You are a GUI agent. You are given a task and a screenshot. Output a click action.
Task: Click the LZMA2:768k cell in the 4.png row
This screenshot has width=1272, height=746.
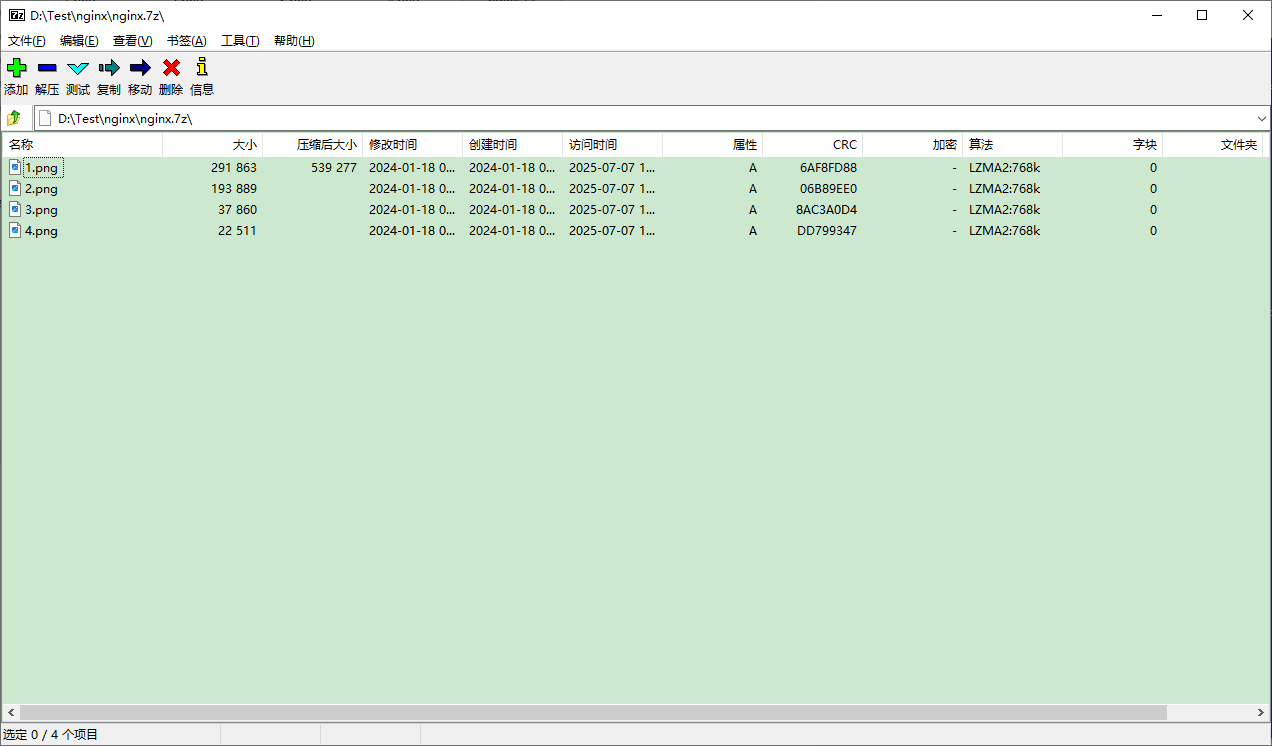click(x=1004, y=231)
